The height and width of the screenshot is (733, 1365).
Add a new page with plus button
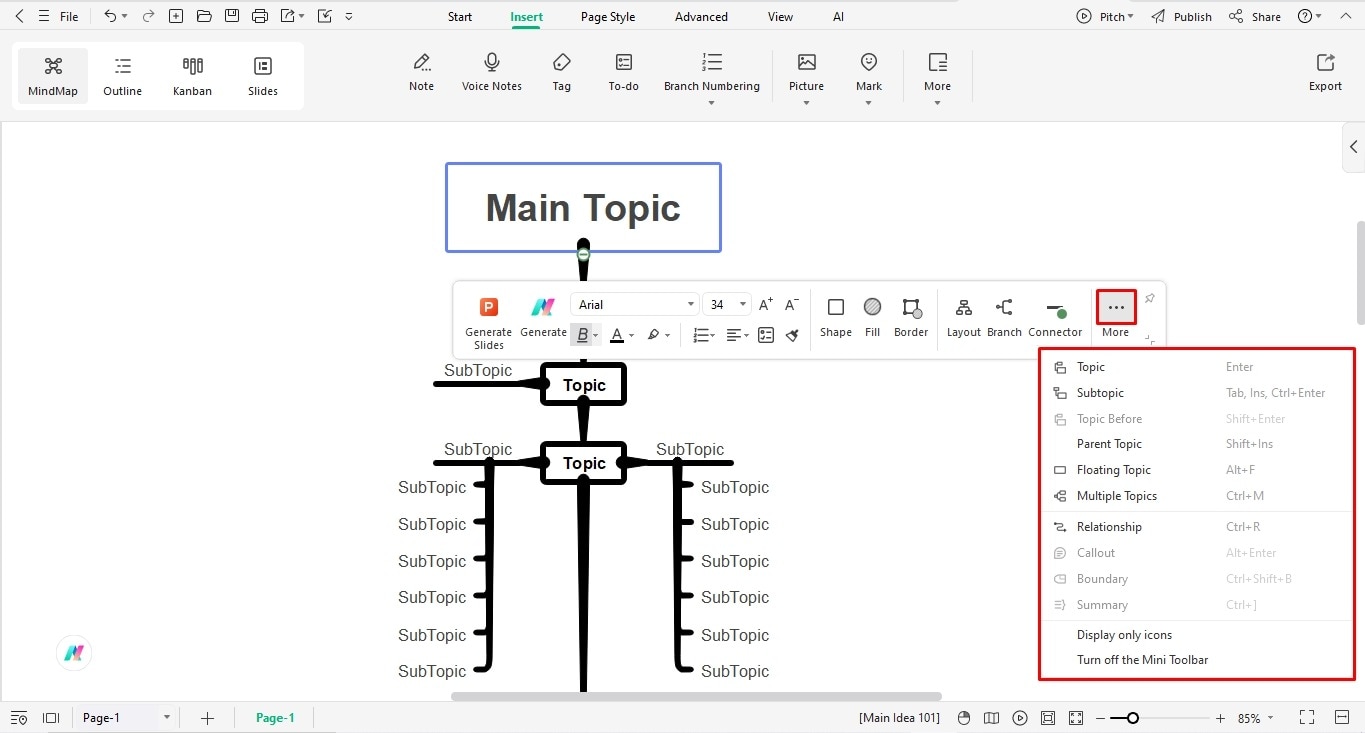click(x=207, y=718)
